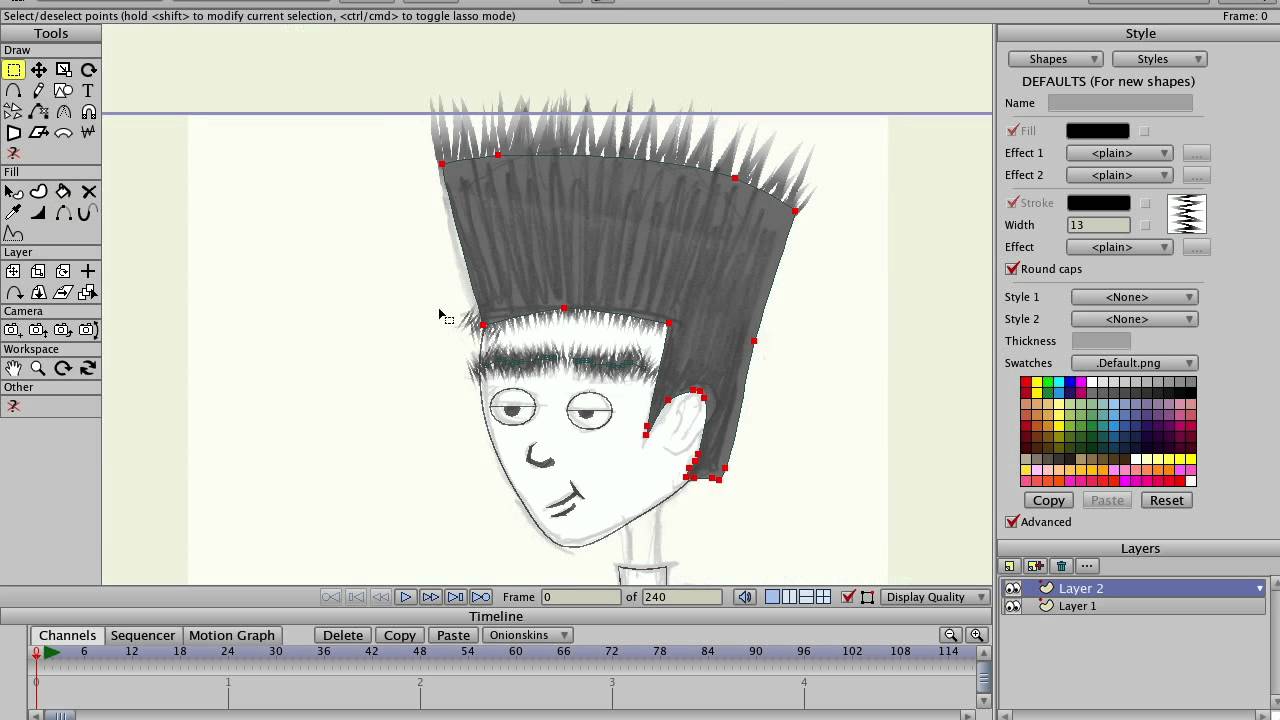Open the Style 2 dropdown
This screenshot has width=1280, height=720.
point(1134,319)
